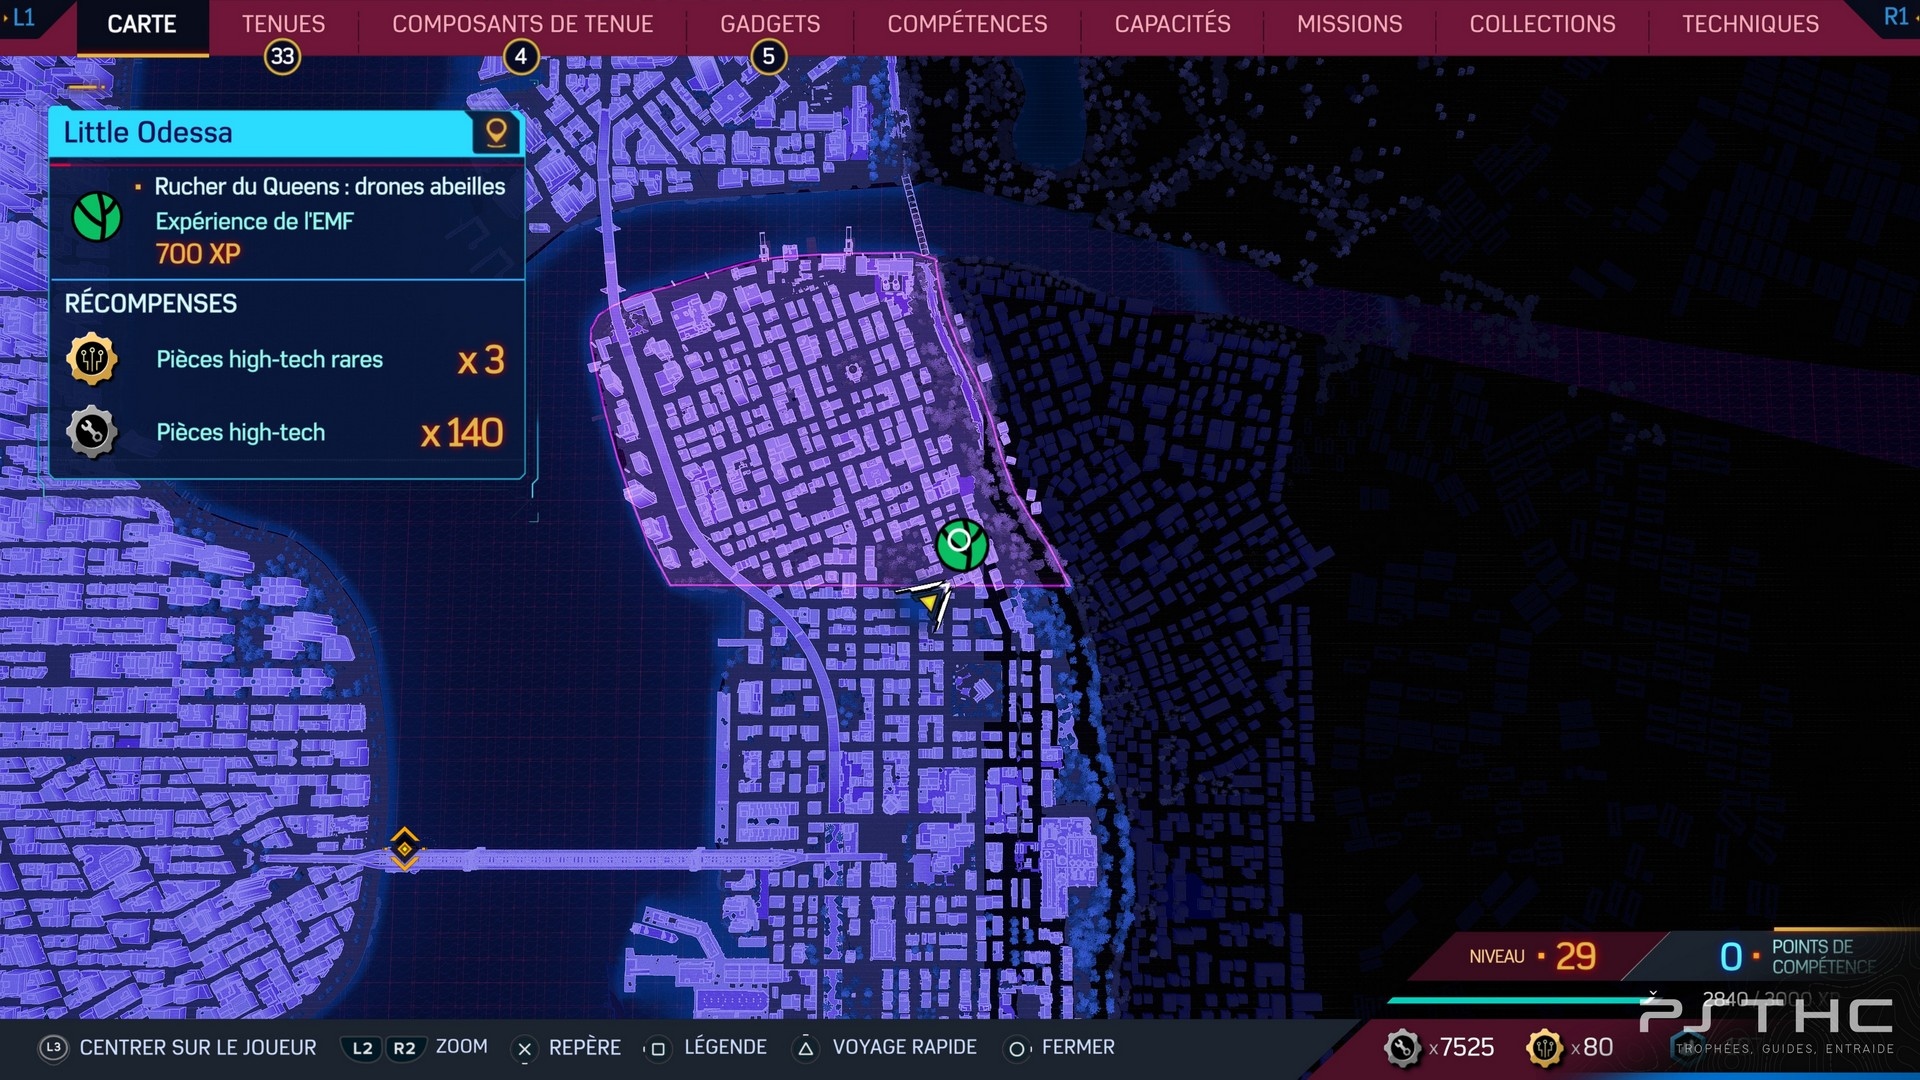Click the location pin icon beside Little Odessa
This screenshot has width=1920, height=1080.
click(496, 132)
